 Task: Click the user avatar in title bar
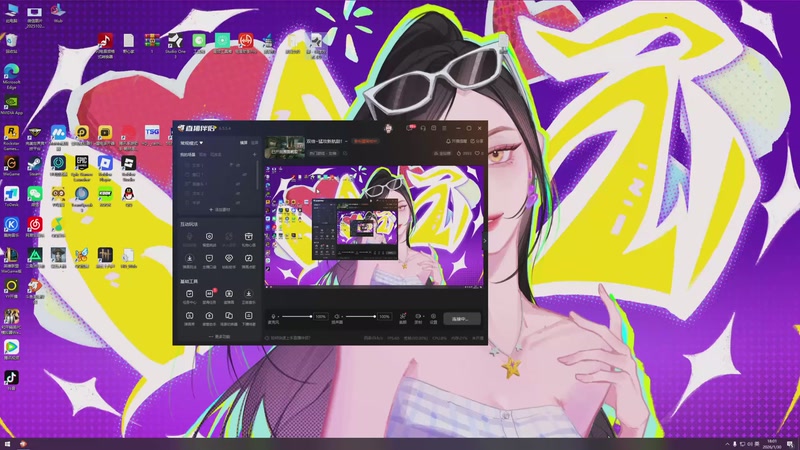(x=388, y=128)
